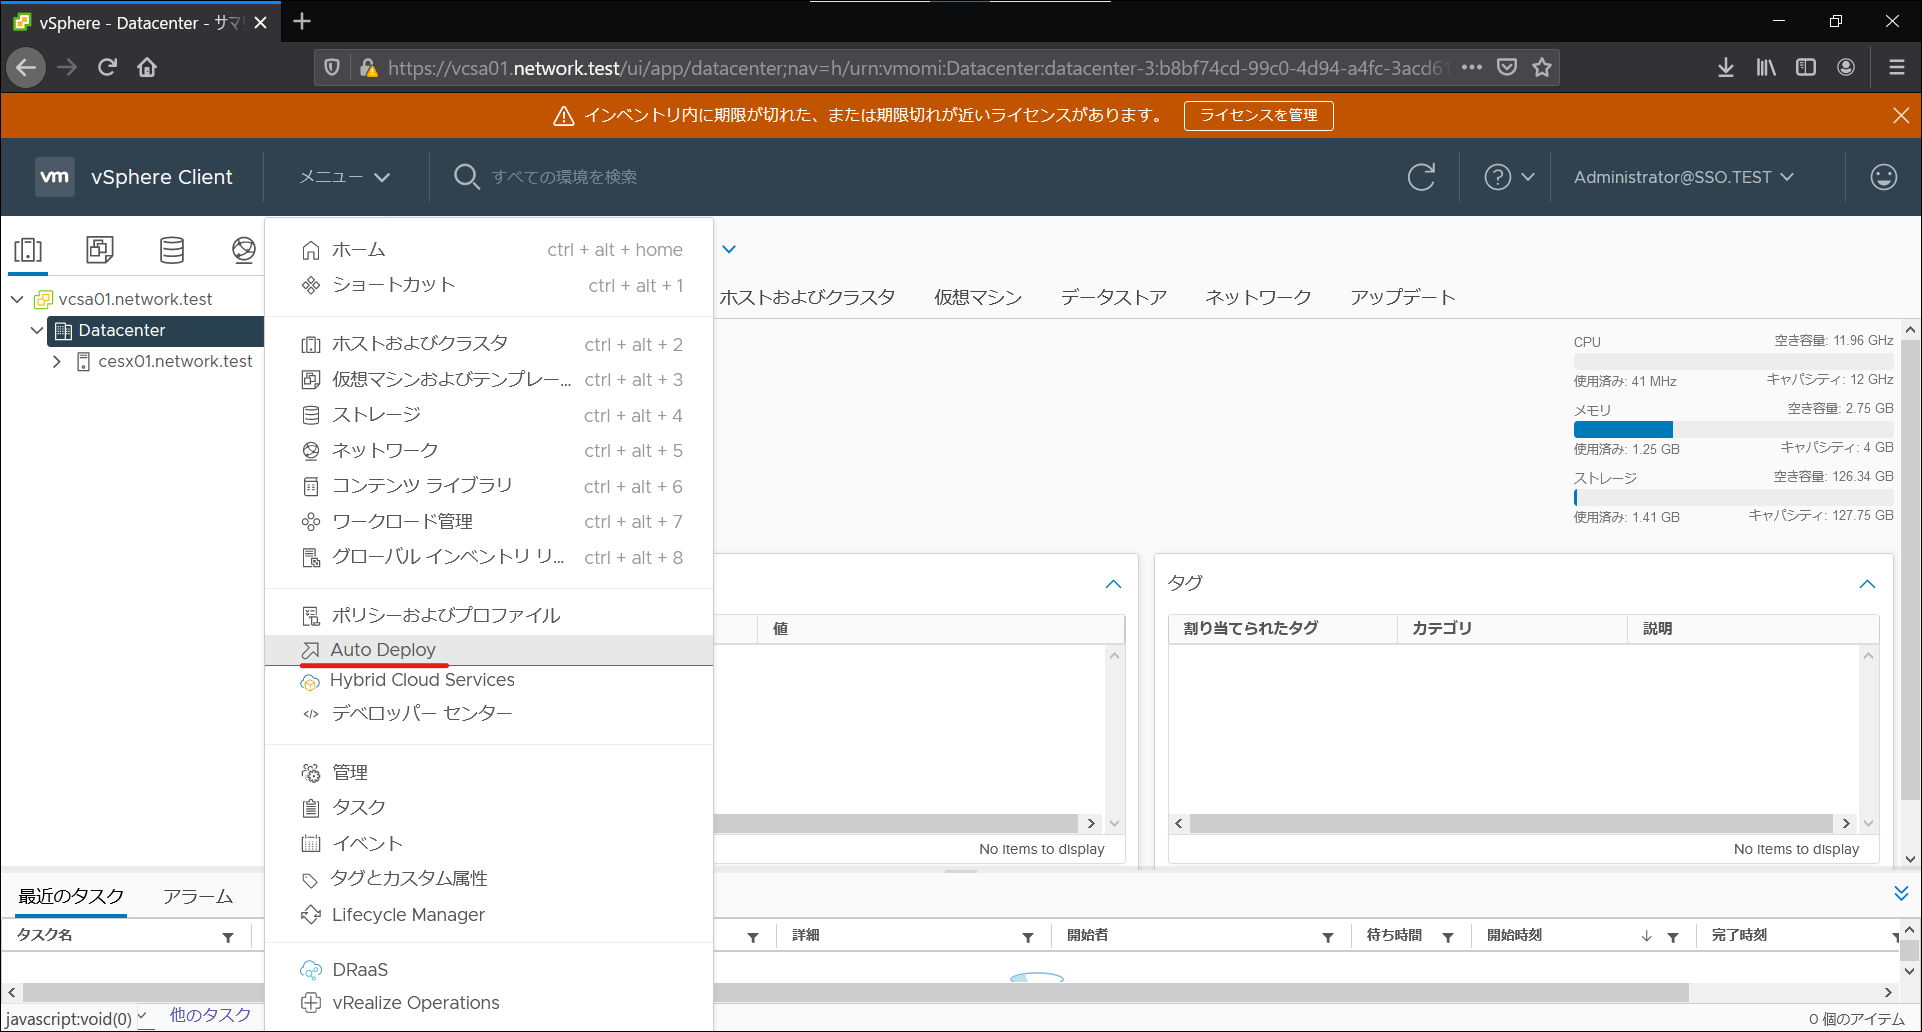Open the Administrator@SSO.TEST user dropdown
Screen dimensions: 1922x1032
pyautogui.click(x=1683, y=177)
